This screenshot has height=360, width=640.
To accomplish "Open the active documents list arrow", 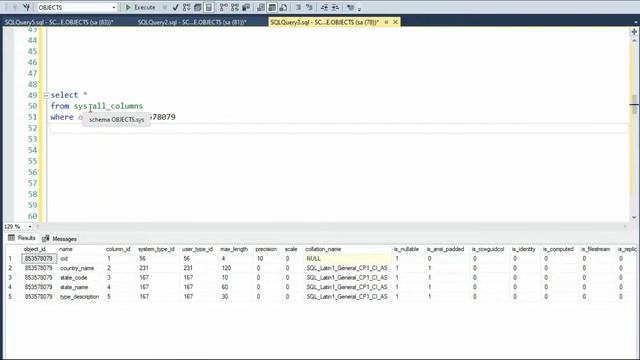I will click(x=635, y=22).
